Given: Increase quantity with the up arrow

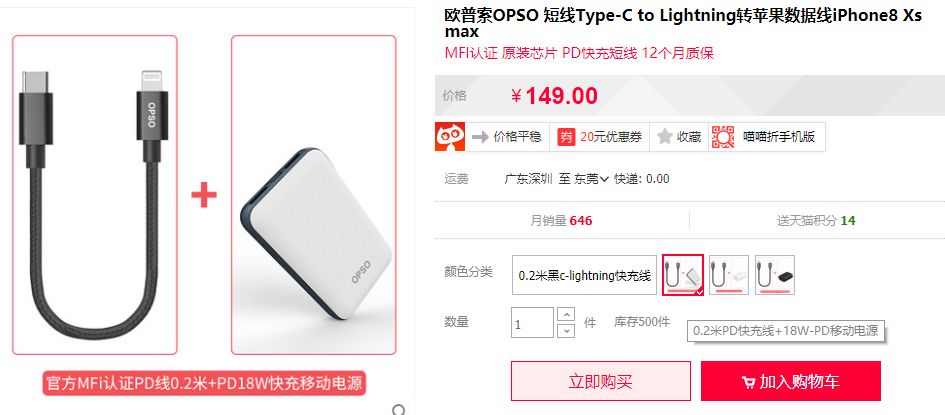Looking at the screenshot, I should coord(566,314).
